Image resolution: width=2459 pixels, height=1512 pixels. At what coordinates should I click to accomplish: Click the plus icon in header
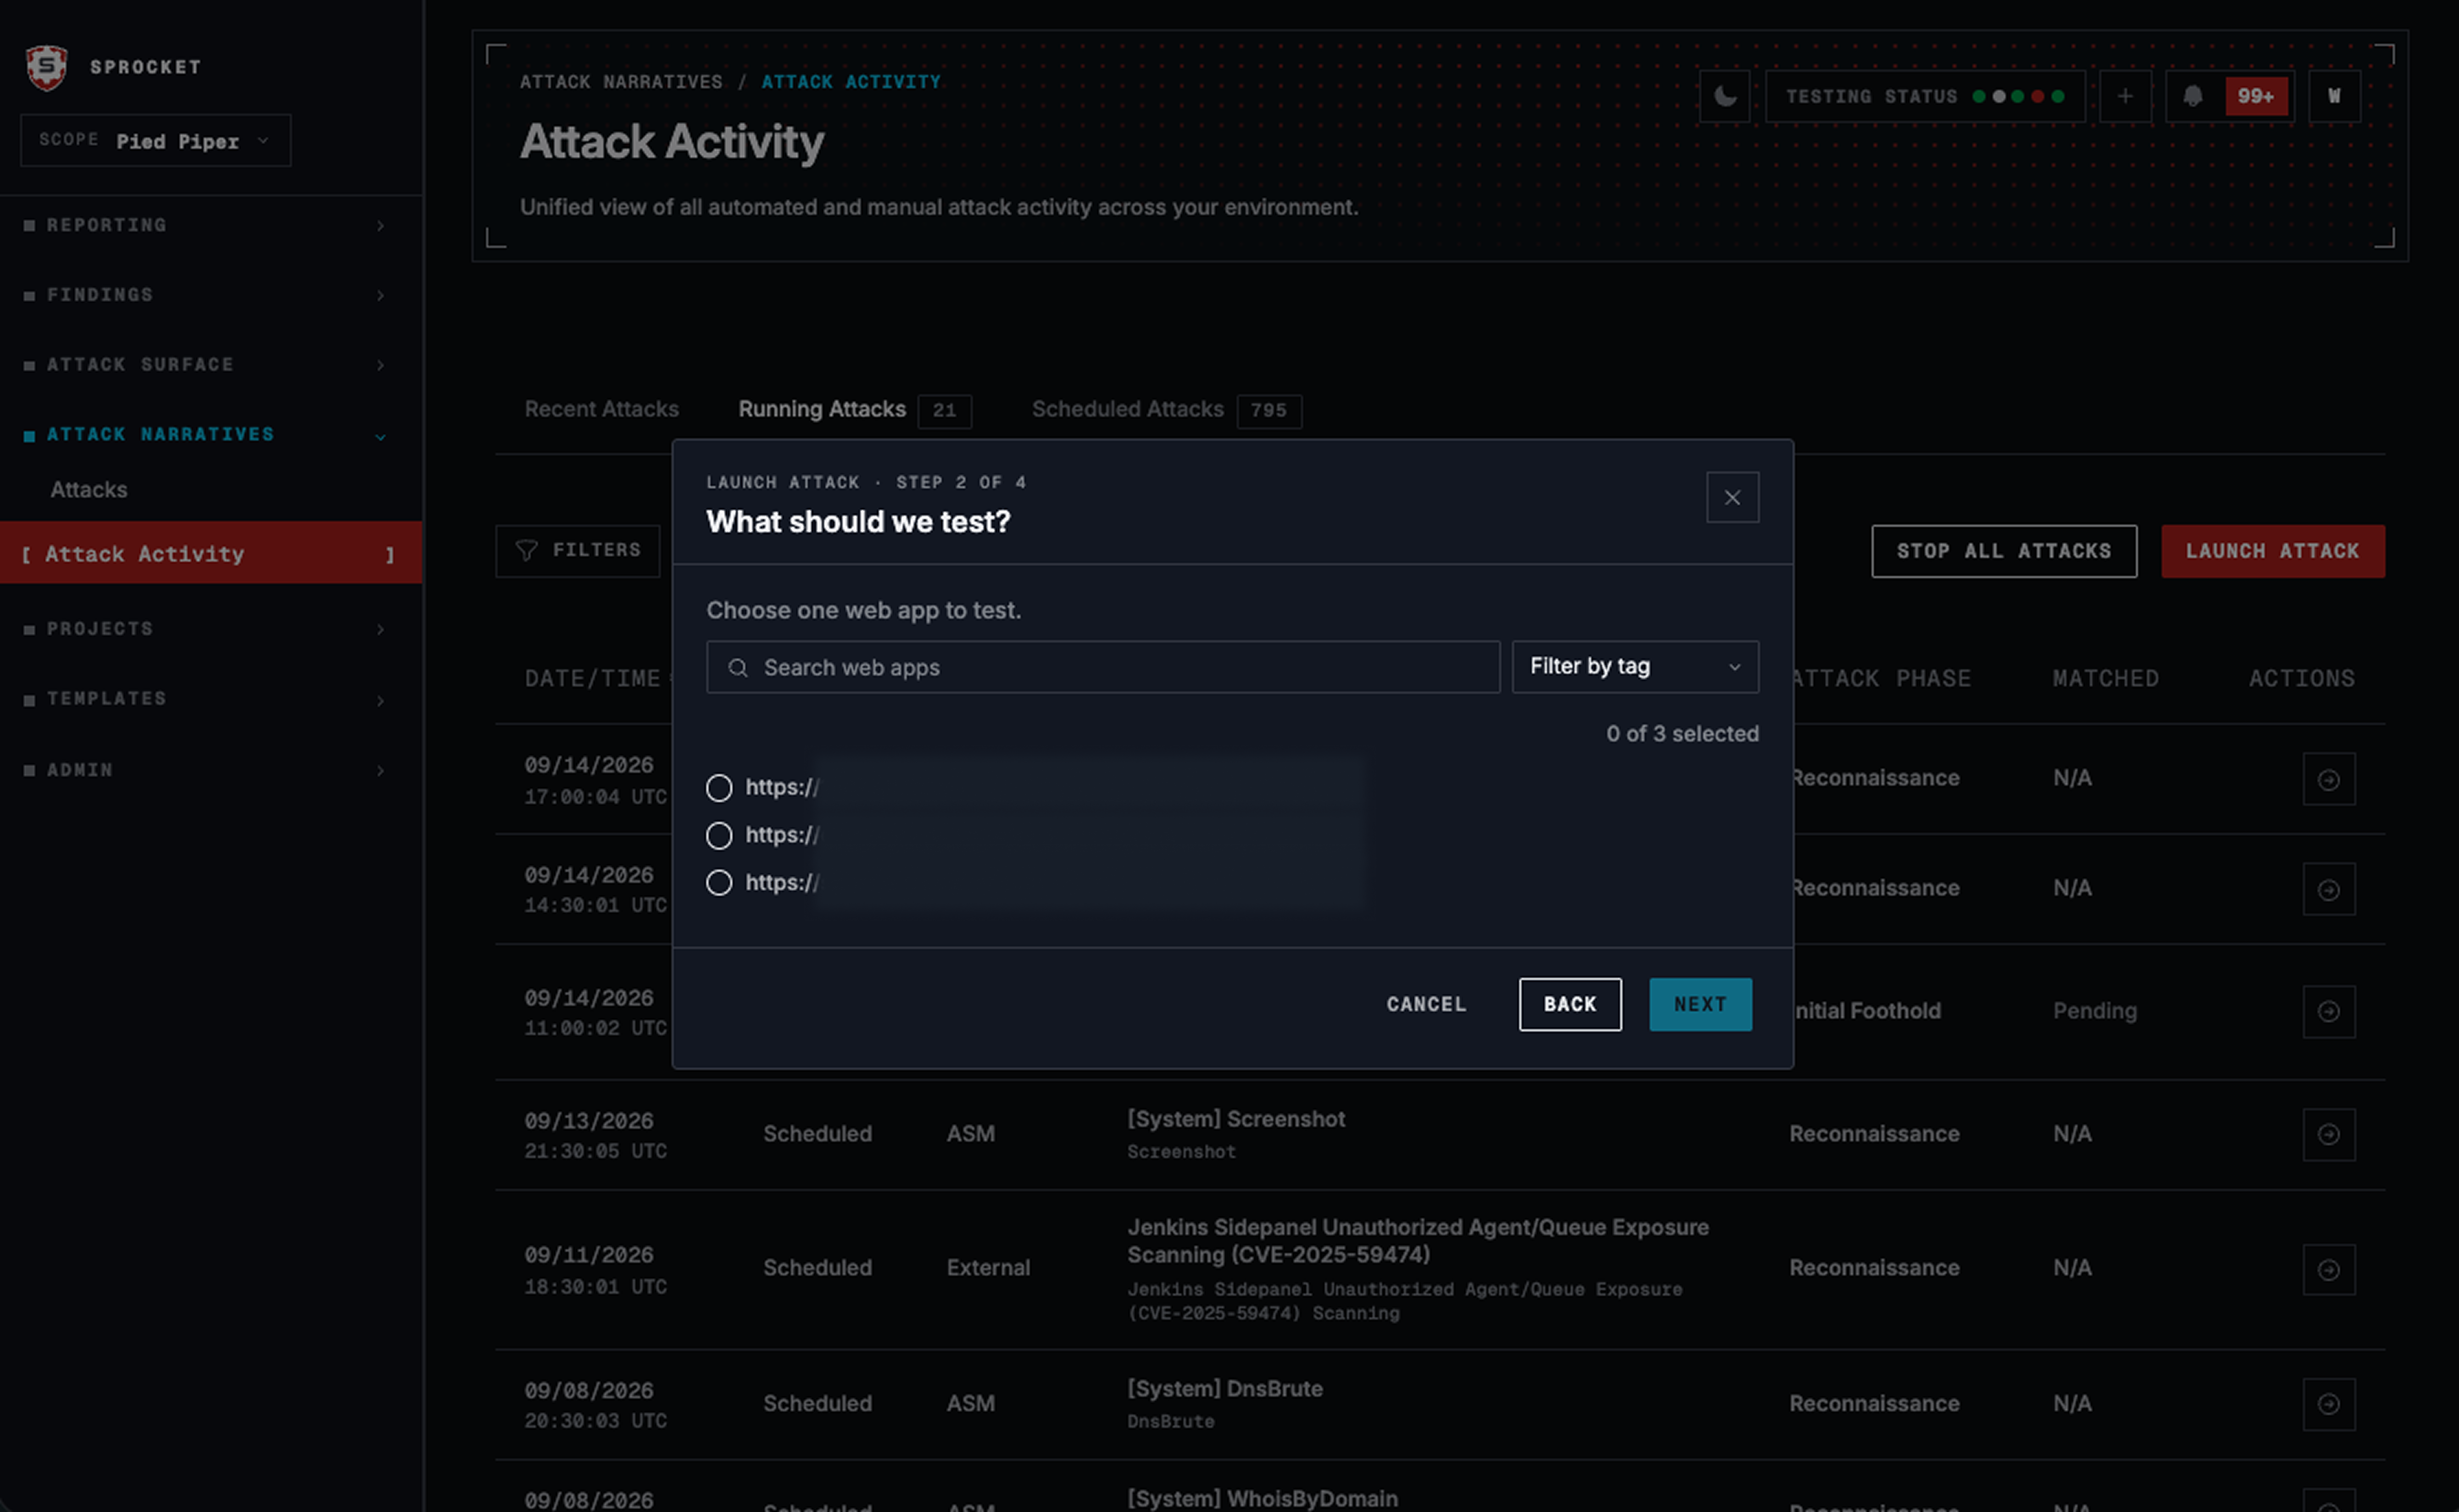pos(2125,96)
